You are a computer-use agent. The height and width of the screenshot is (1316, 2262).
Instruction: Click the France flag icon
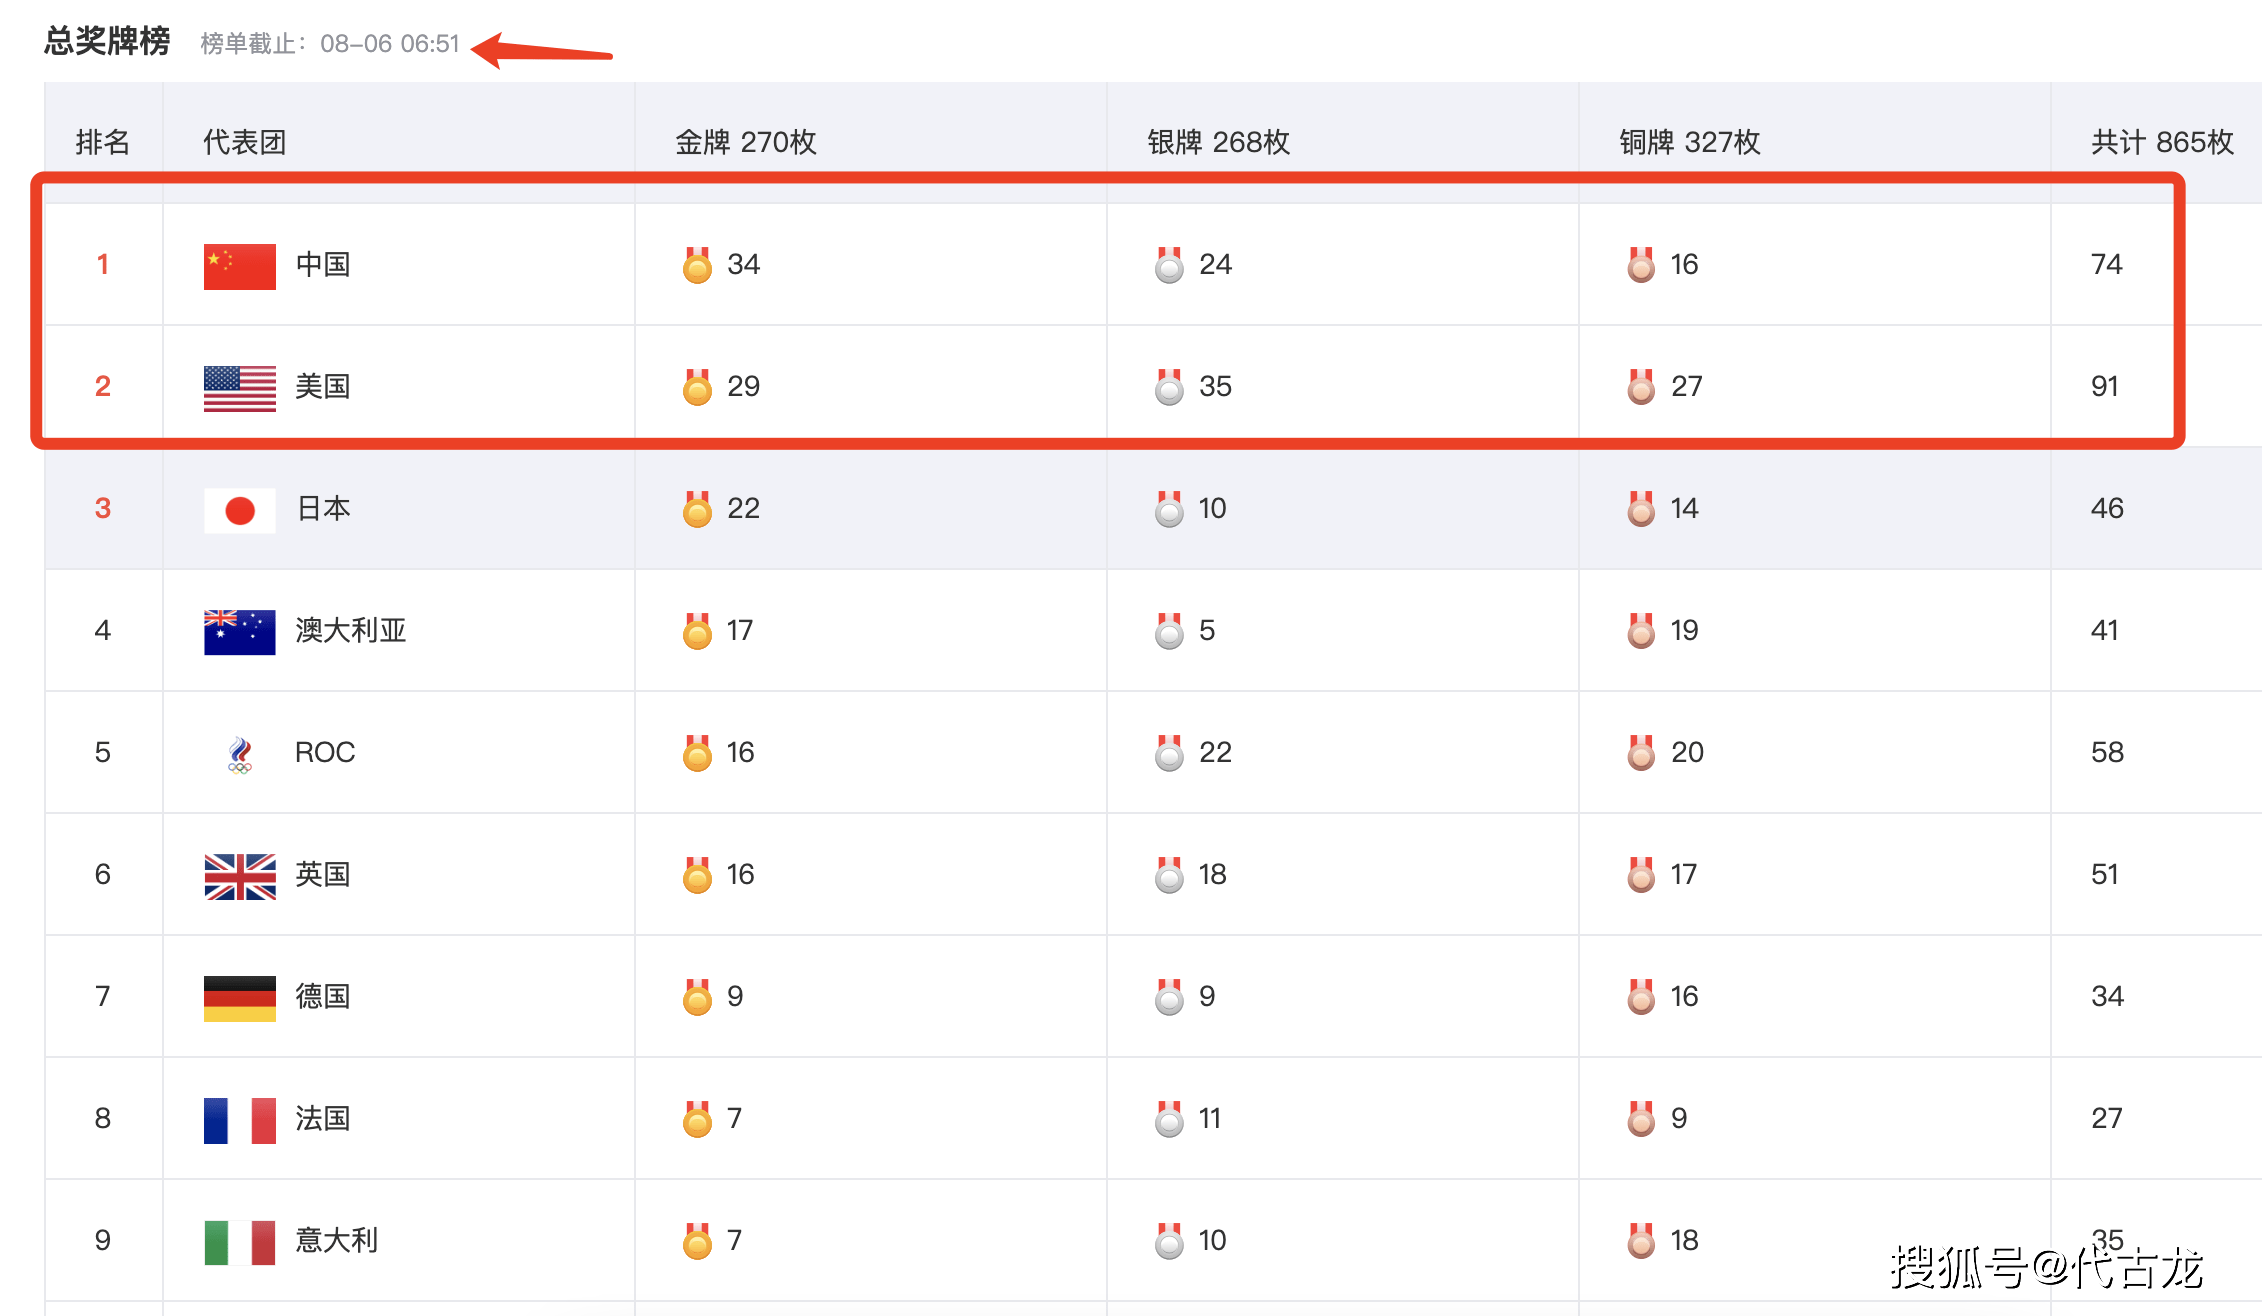coord(240,1120)
